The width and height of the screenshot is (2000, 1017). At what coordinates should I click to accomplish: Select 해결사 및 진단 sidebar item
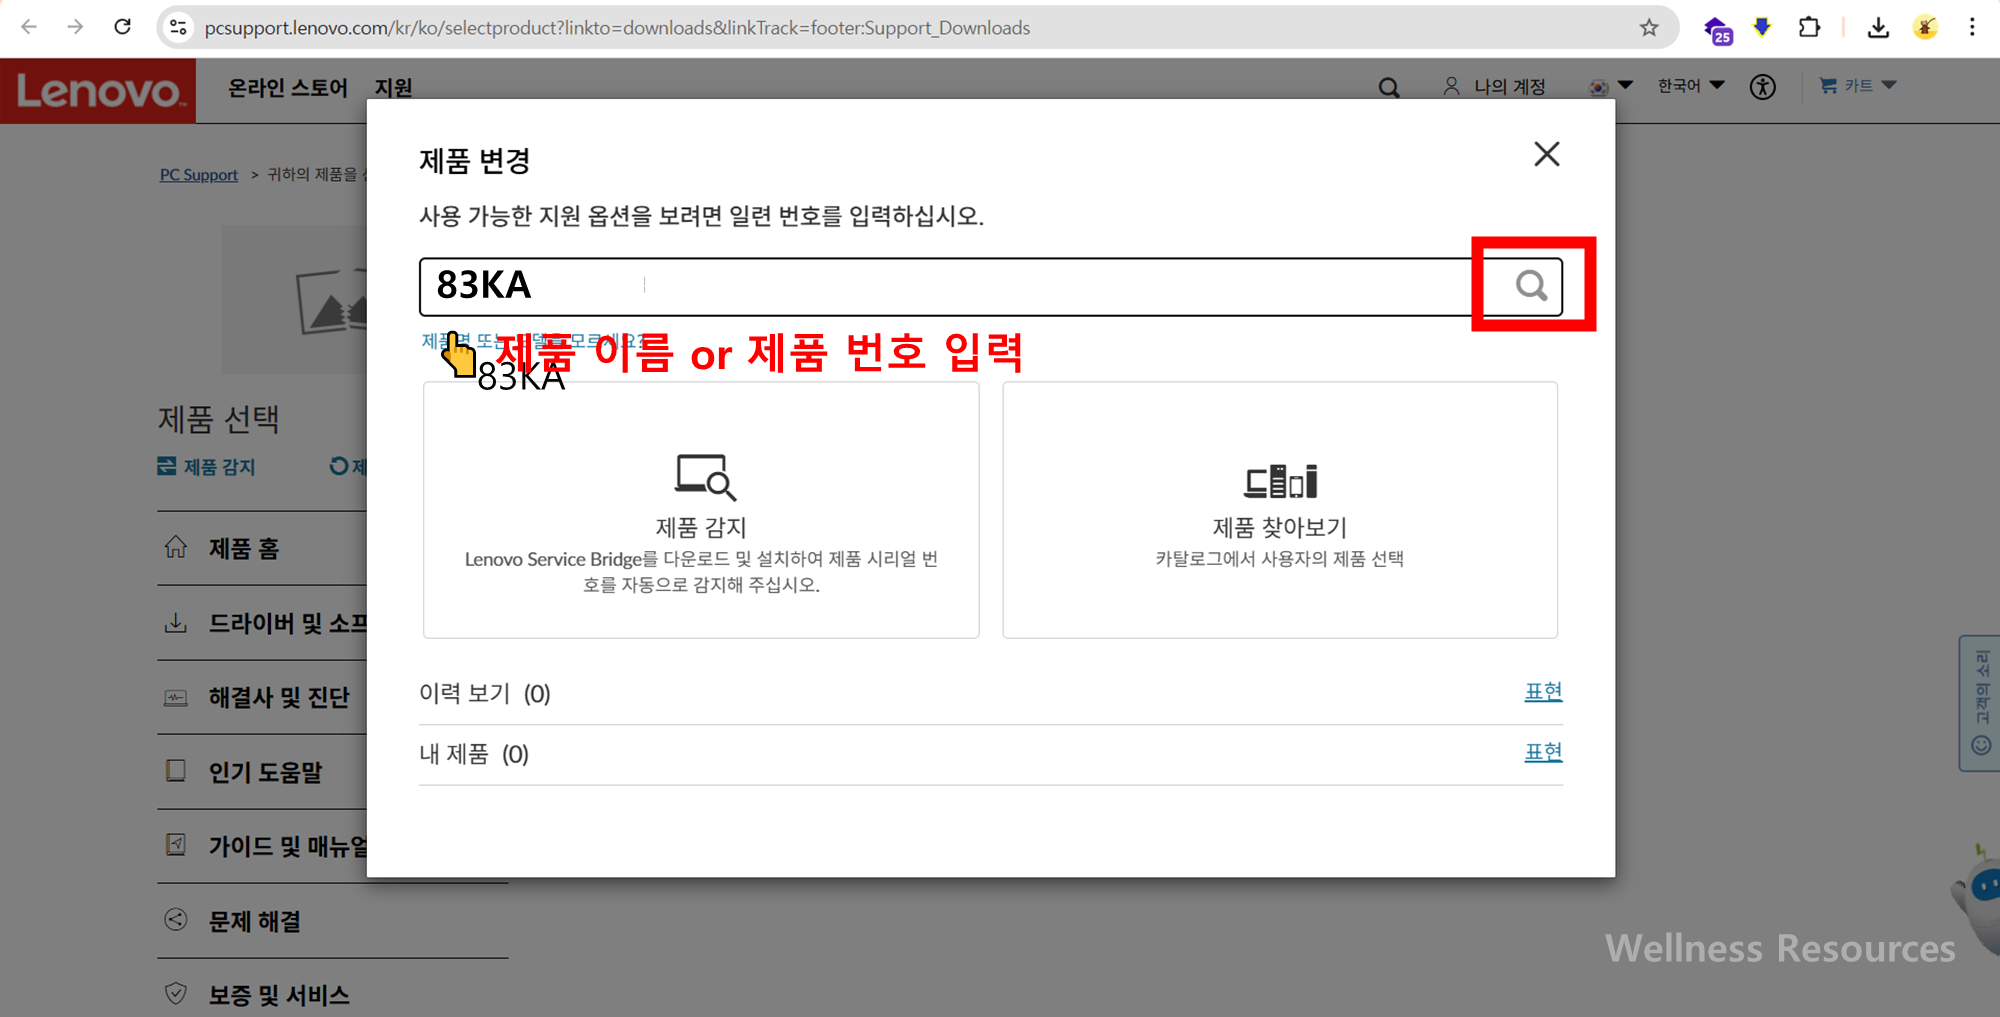tap(279, 697)
